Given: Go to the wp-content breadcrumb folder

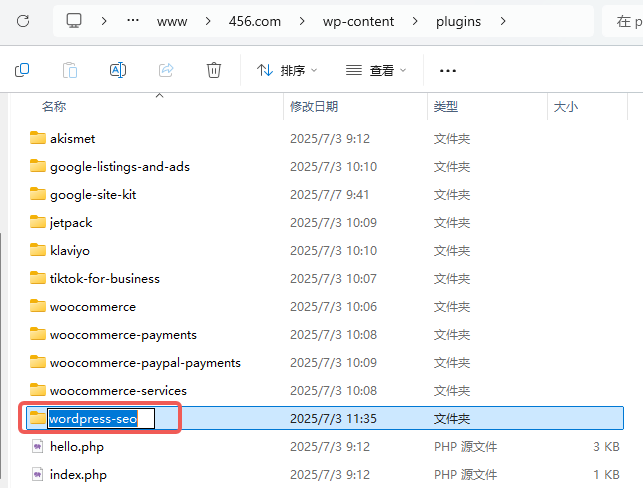Looking at the screenshot, I should [358, 21].
